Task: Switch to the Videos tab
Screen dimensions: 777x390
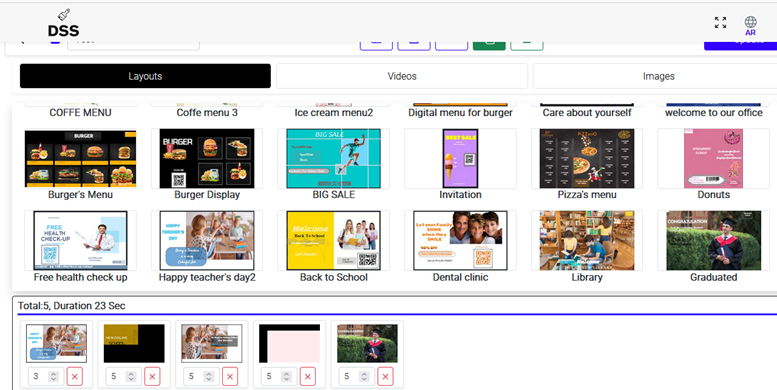Action: tap(402, 76)
